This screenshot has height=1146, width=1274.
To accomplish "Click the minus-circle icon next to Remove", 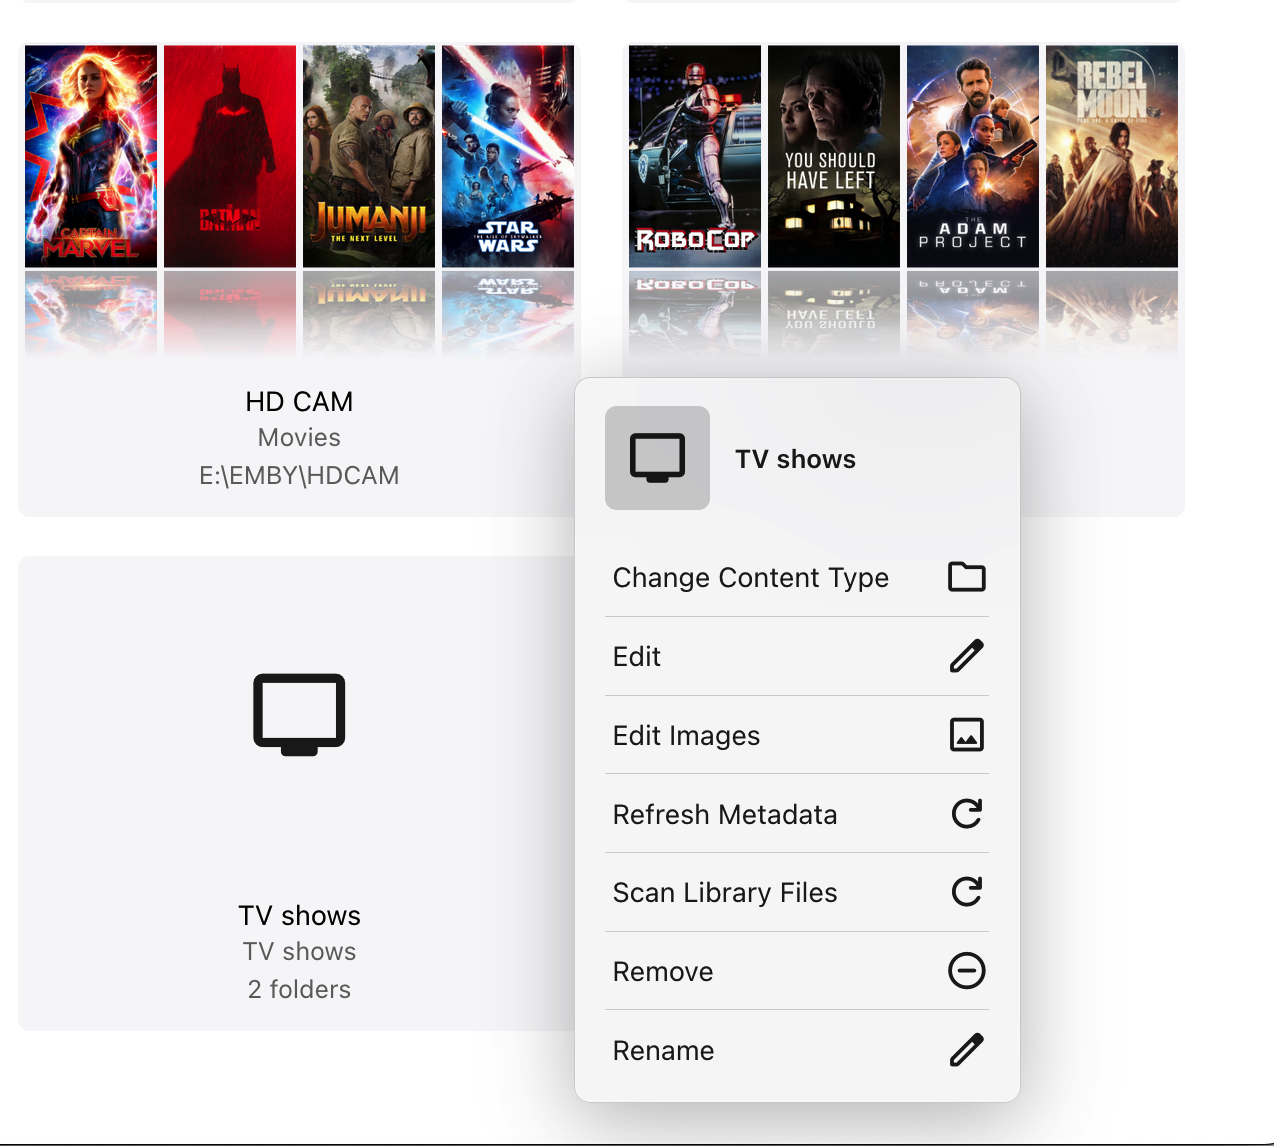I will (x=966, y=971).
